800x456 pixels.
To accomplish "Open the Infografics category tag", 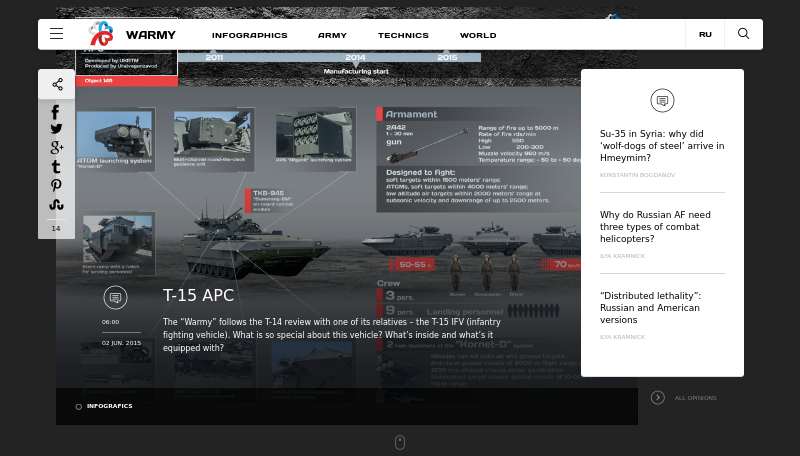I will (x=109, y=406).
